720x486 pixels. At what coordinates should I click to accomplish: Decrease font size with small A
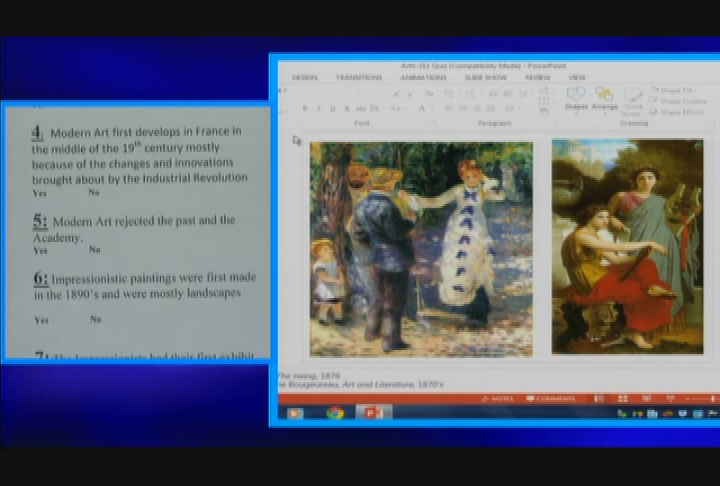click(x=411, y=94)
